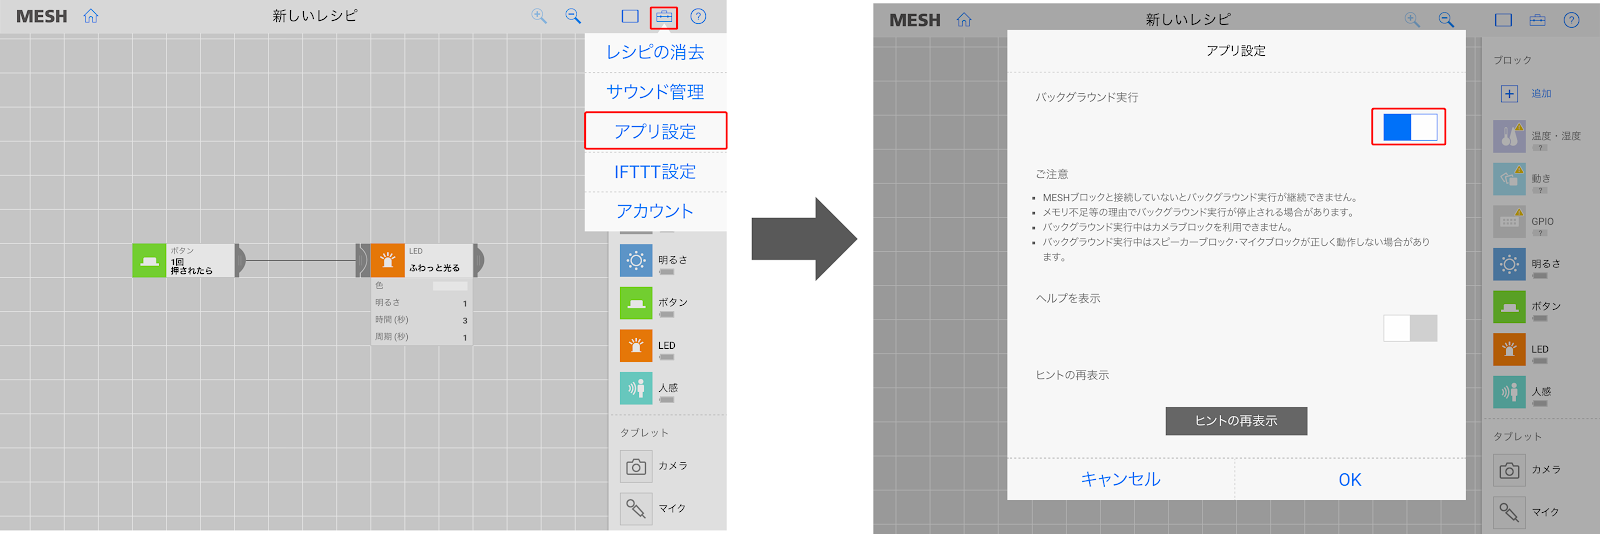The height and width of the screenshot is (534, 1600).
Task: Choose アプリ設定 from the dropdown menu
Action: pos(655,131)
